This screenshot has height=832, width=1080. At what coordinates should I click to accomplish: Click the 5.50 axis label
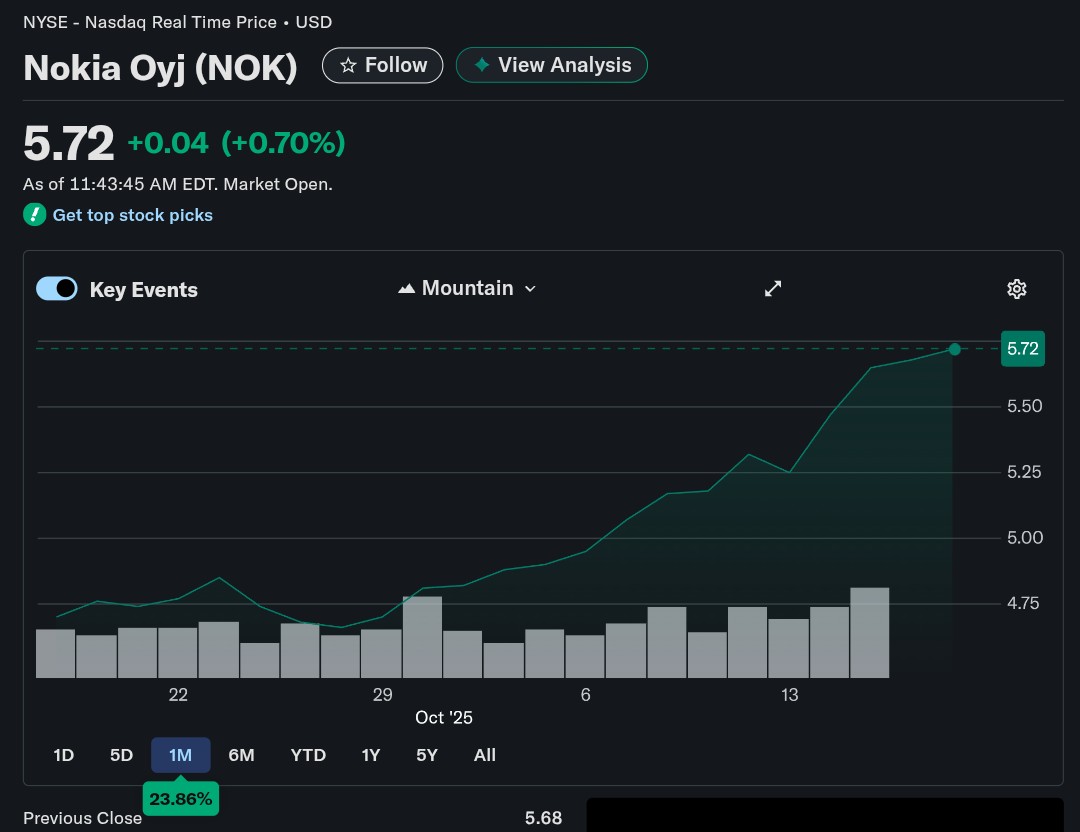(1024, 406)
